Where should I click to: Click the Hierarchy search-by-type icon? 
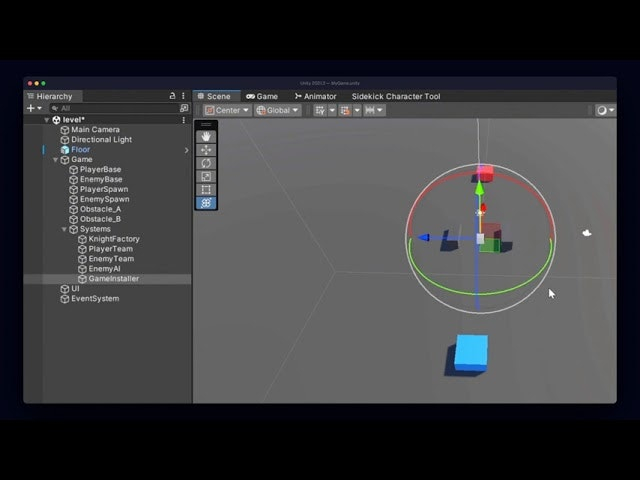[x=184, y=108]
